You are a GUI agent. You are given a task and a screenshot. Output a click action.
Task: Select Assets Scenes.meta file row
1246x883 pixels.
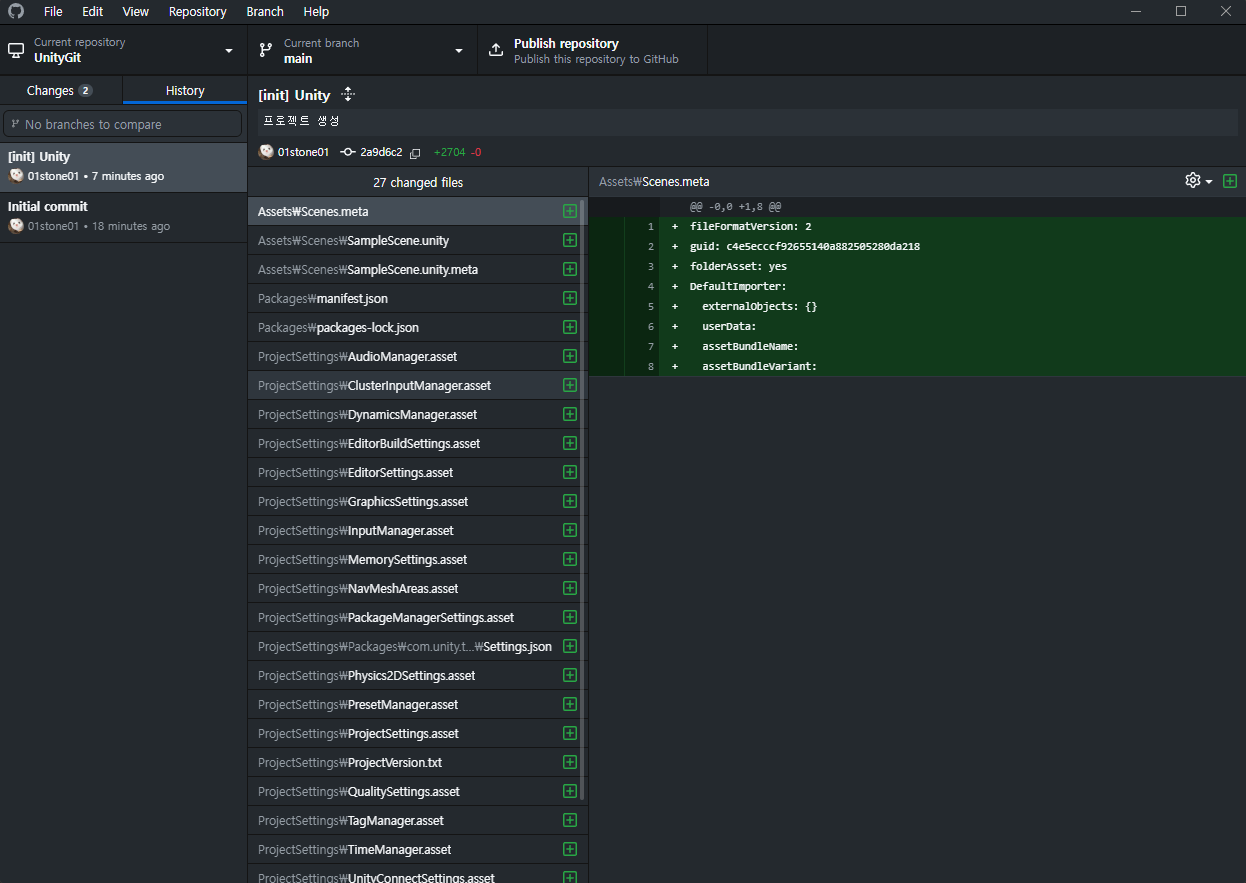click(x=417, y=211)
